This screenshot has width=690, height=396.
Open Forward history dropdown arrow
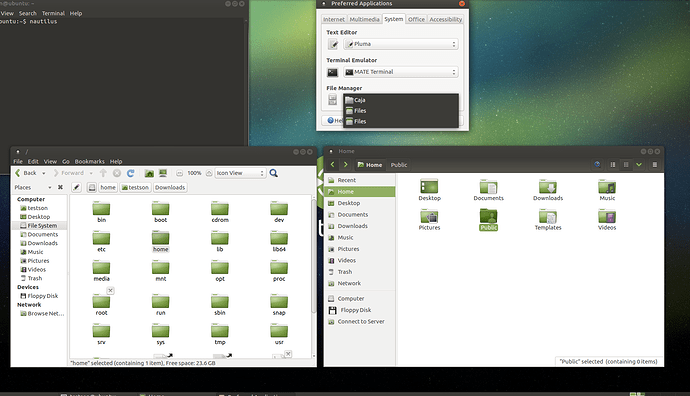pyautogui.click(x=91, y=173)
